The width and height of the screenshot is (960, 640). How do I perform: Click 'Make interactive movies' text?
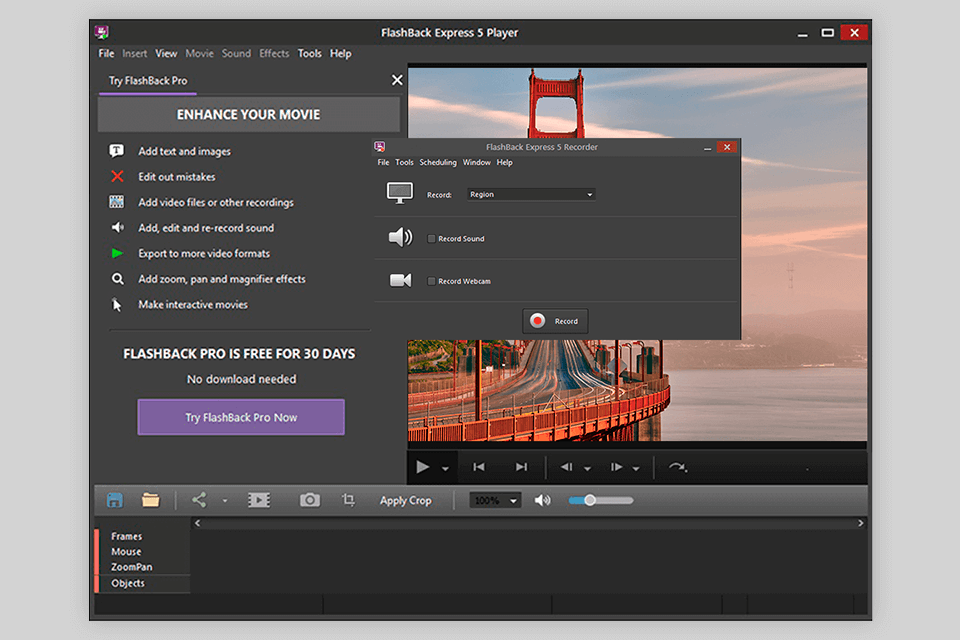(x=193, y=304)
